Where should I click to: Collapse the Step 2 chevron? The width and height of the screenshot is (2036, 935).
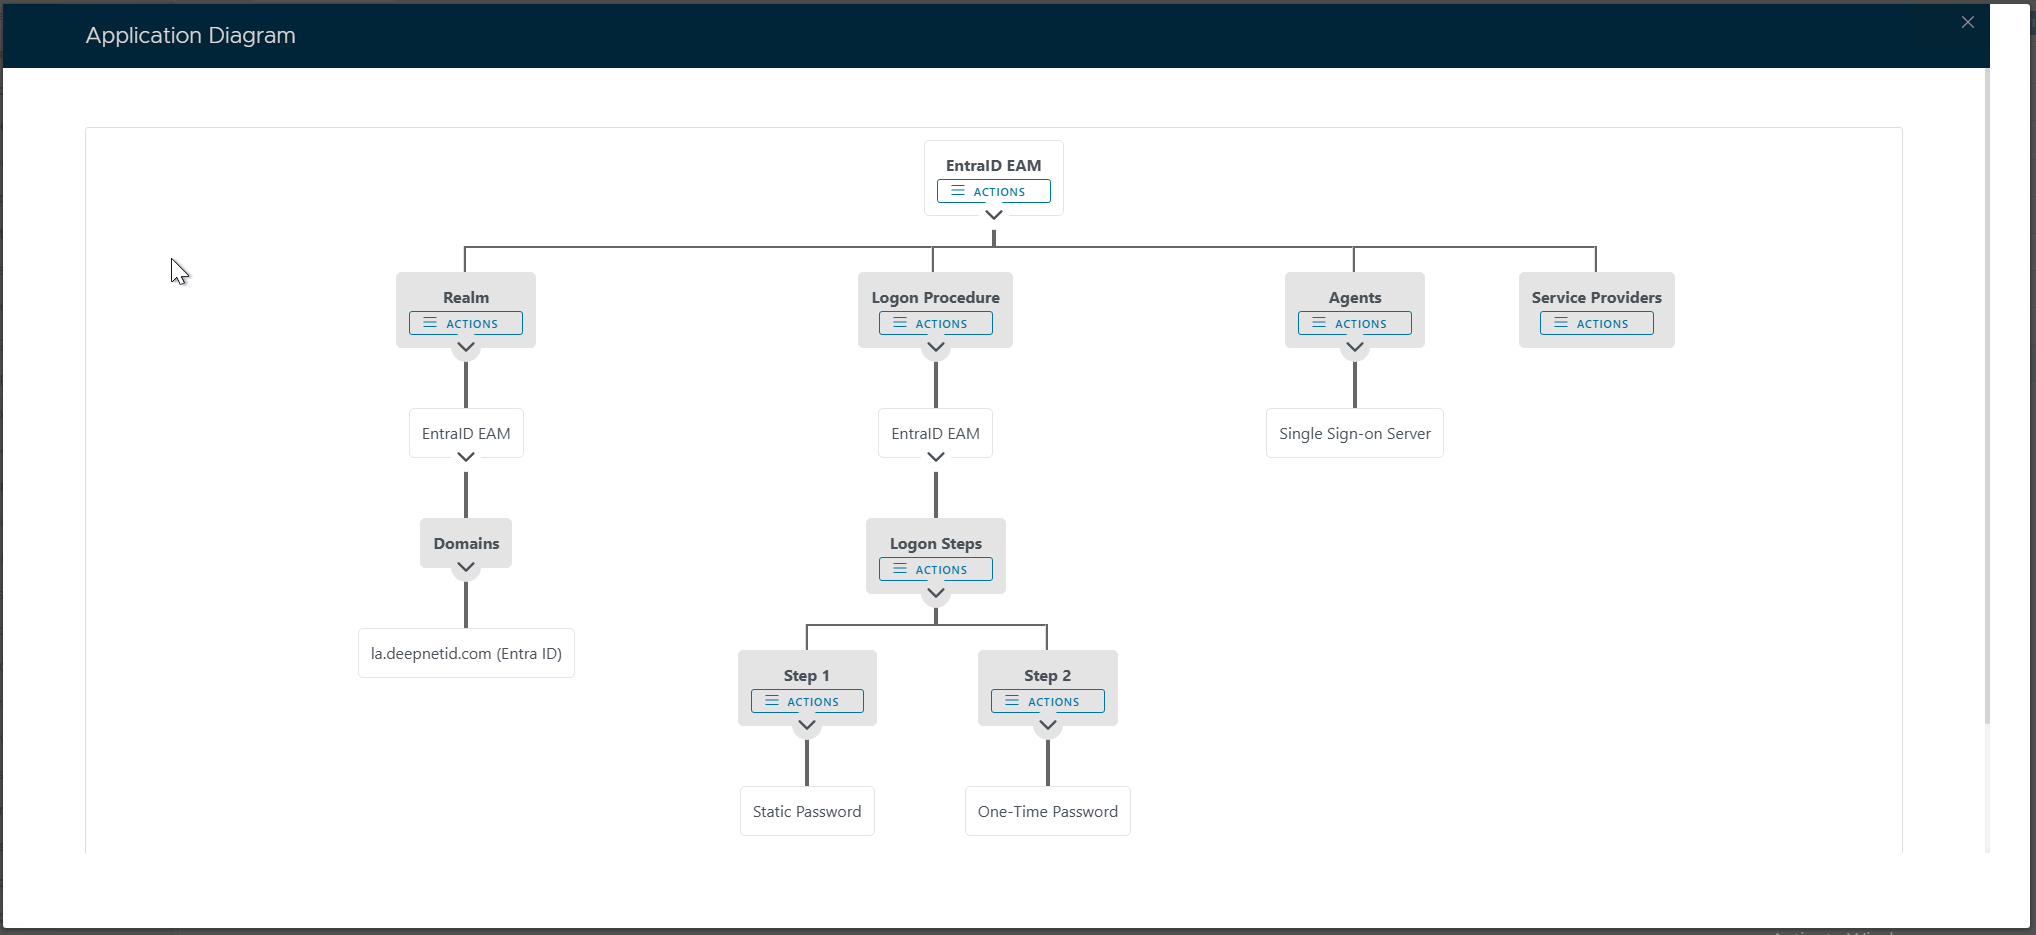tap(1048, 725)
